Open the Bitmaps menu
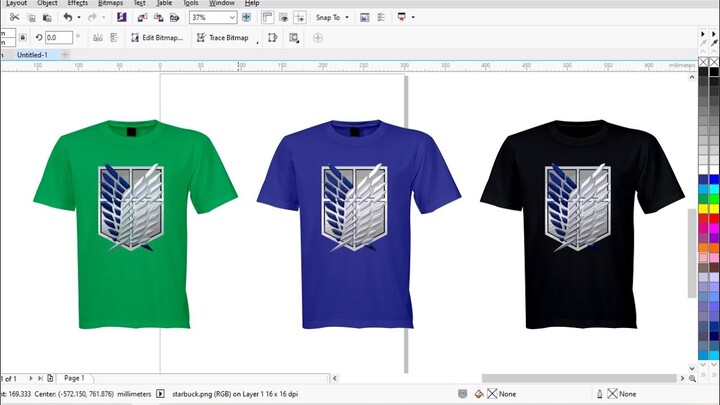 [110, 3]
